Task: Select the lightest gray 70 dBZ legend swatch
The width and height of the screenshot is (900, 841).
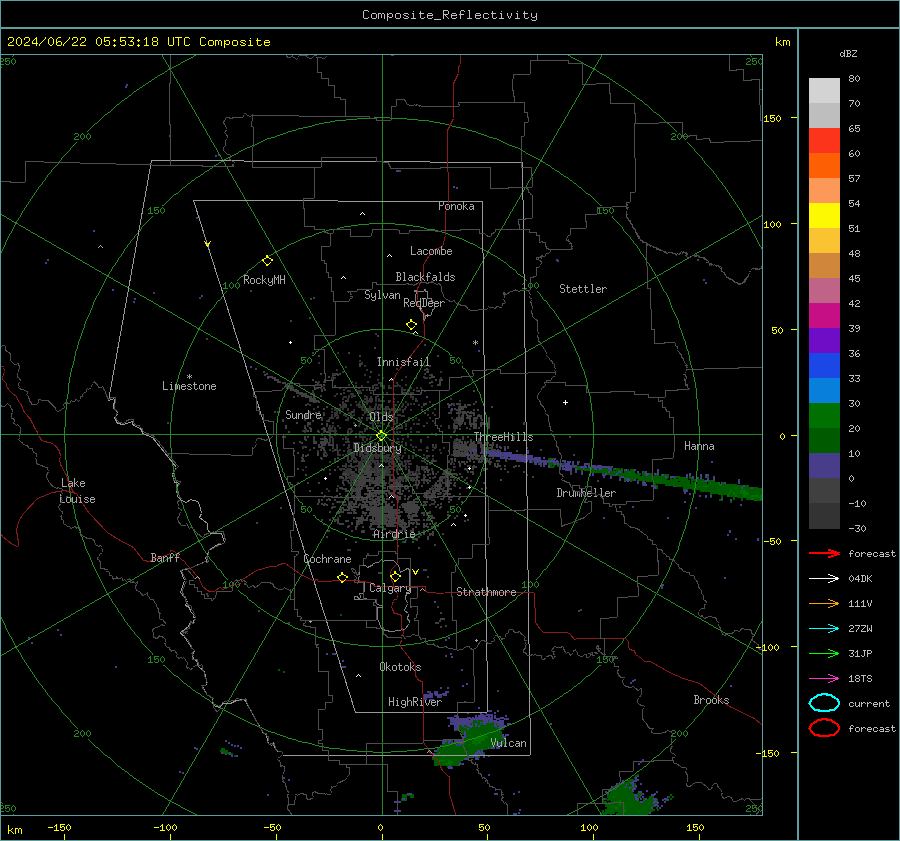Action: point(824,91)
